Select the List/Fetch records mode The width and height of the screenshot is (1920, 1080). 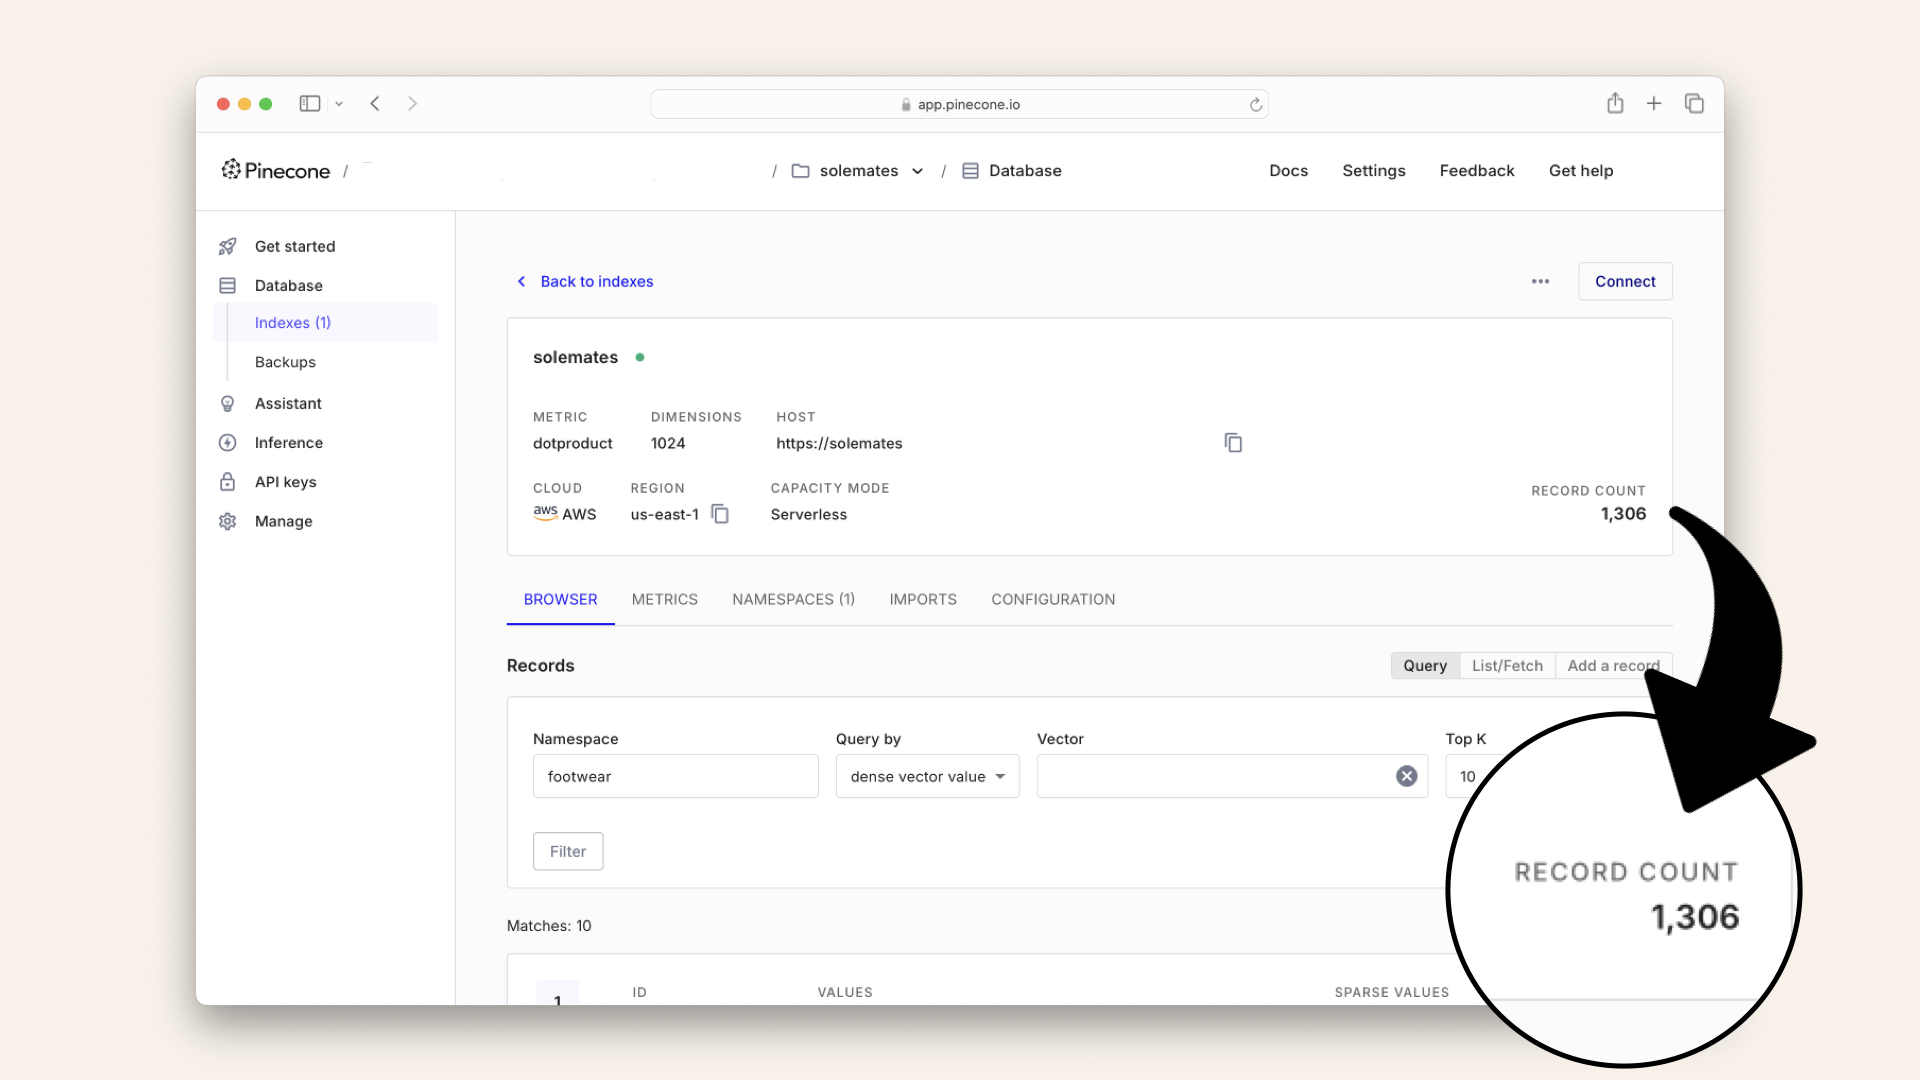point(1507,666)
